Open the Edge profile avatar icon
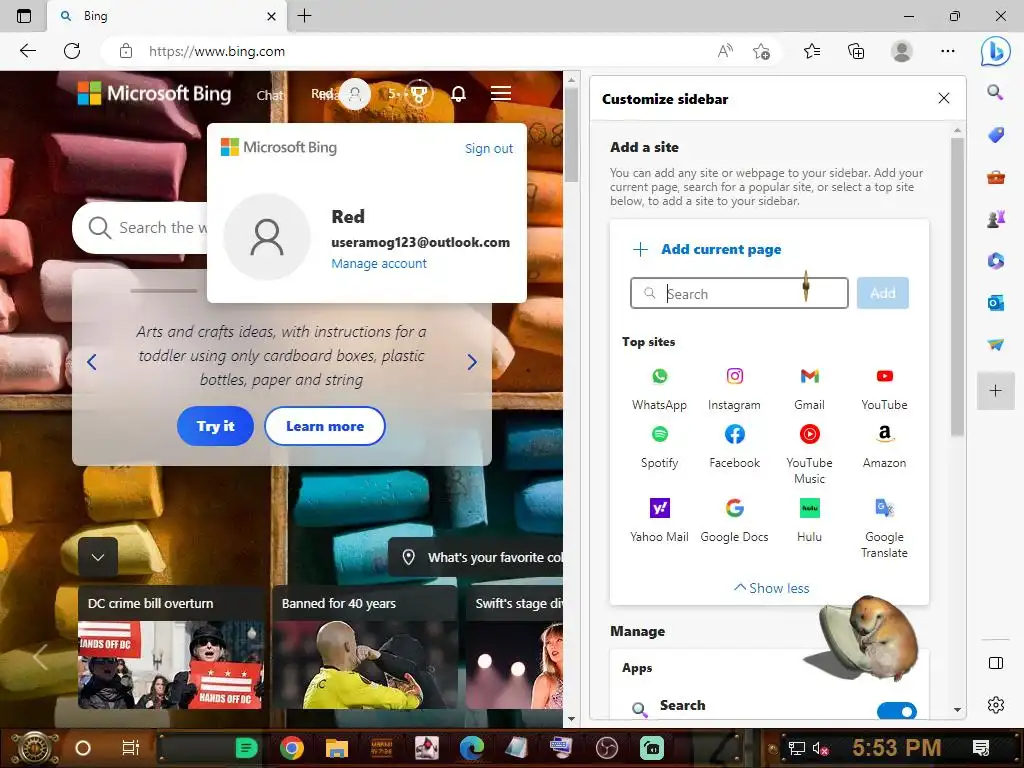 [901, 51]
